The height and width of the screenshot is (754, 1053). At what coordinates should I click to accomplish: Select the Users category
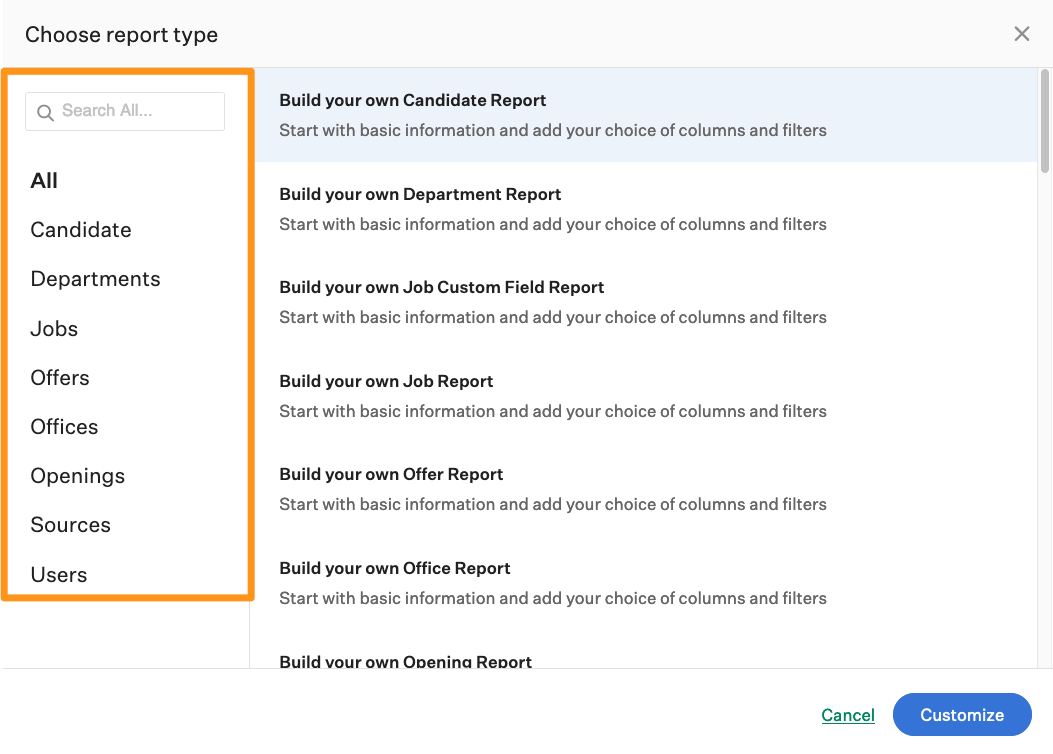(59, 575)
